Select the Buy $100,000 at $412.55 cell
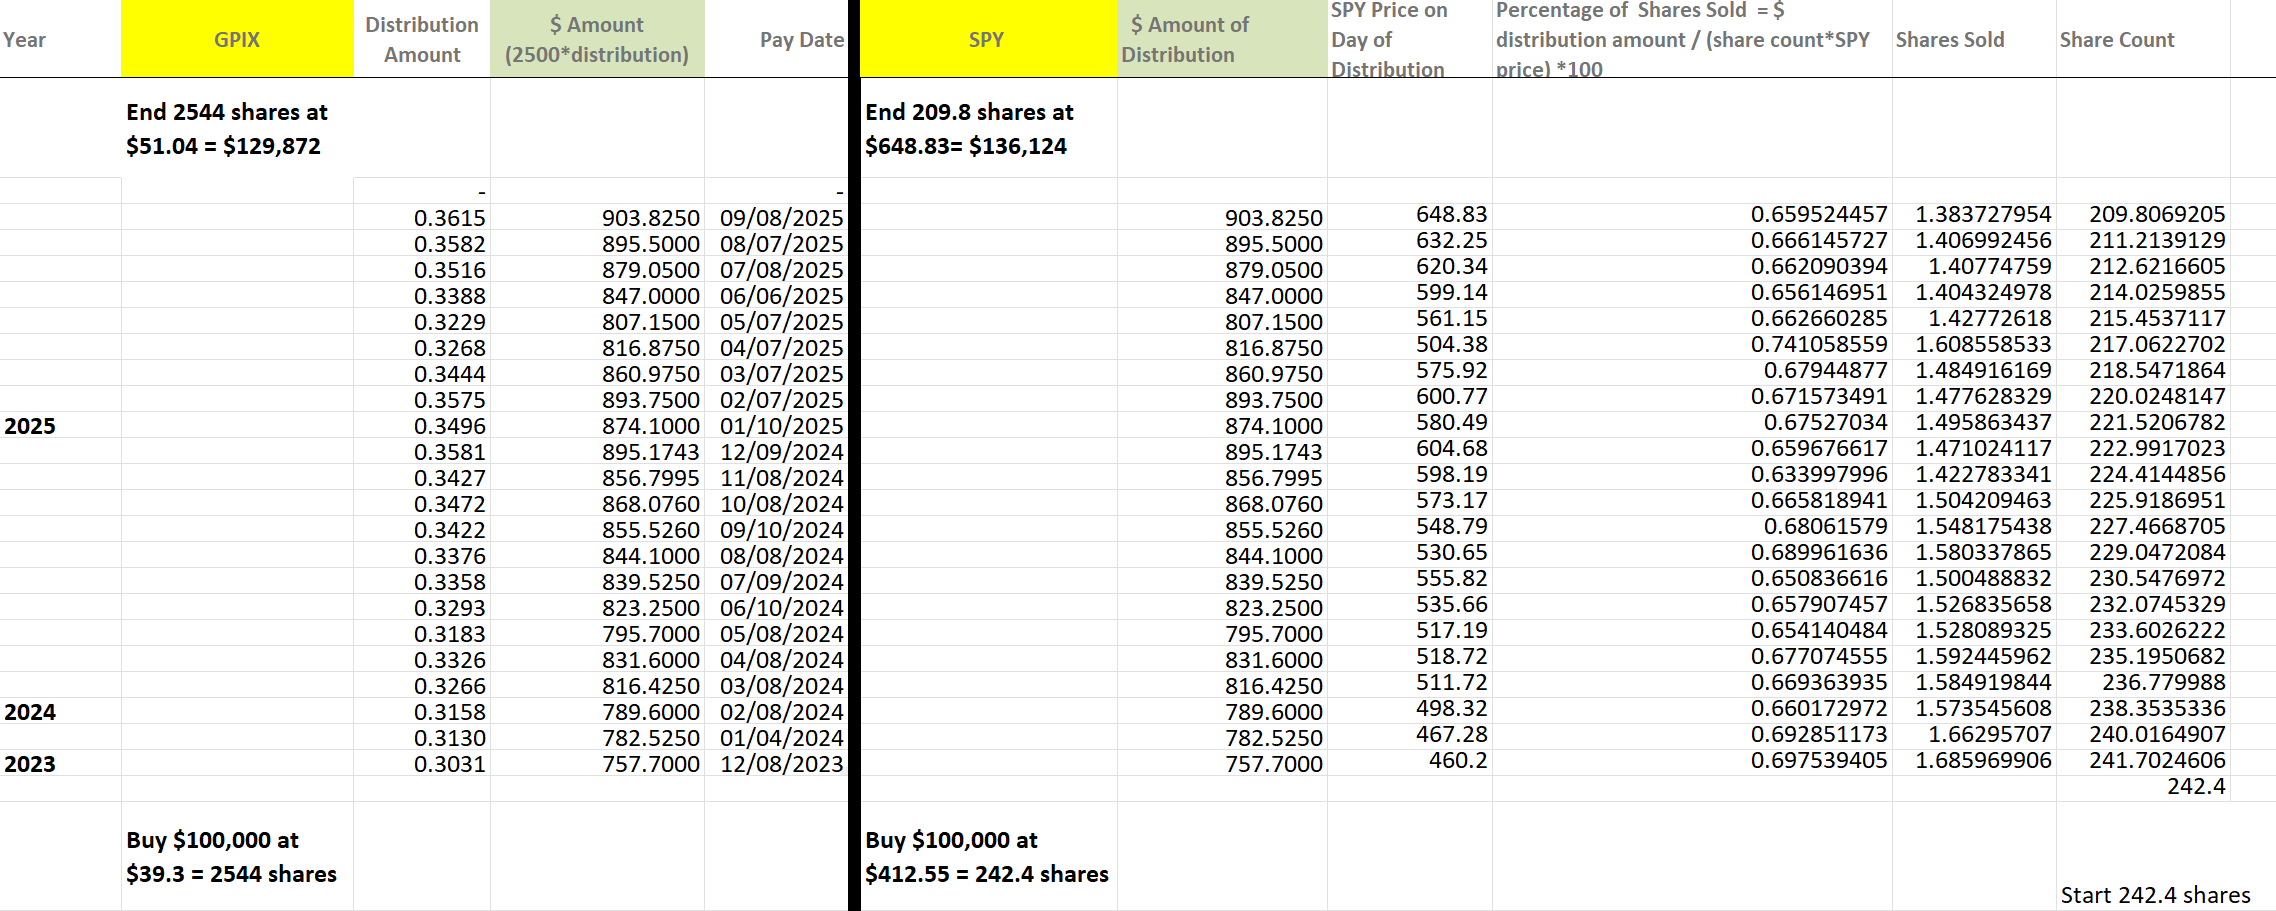This screenshot has height=911, width=2276. (x=985, y=856)
